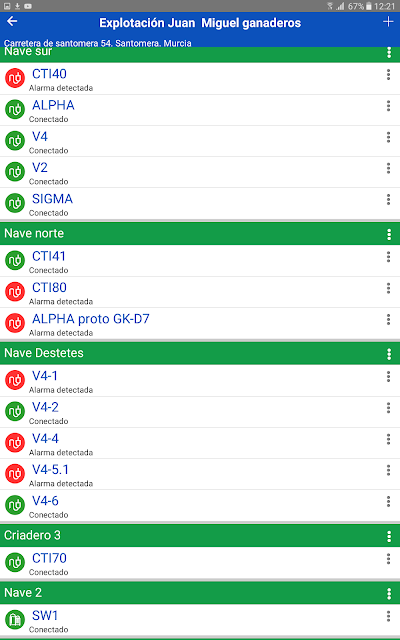Image resolution: width=400 pixels, height=640 pixels.
Task: Open overflow menu for V4-1 device
Action: 388,376
